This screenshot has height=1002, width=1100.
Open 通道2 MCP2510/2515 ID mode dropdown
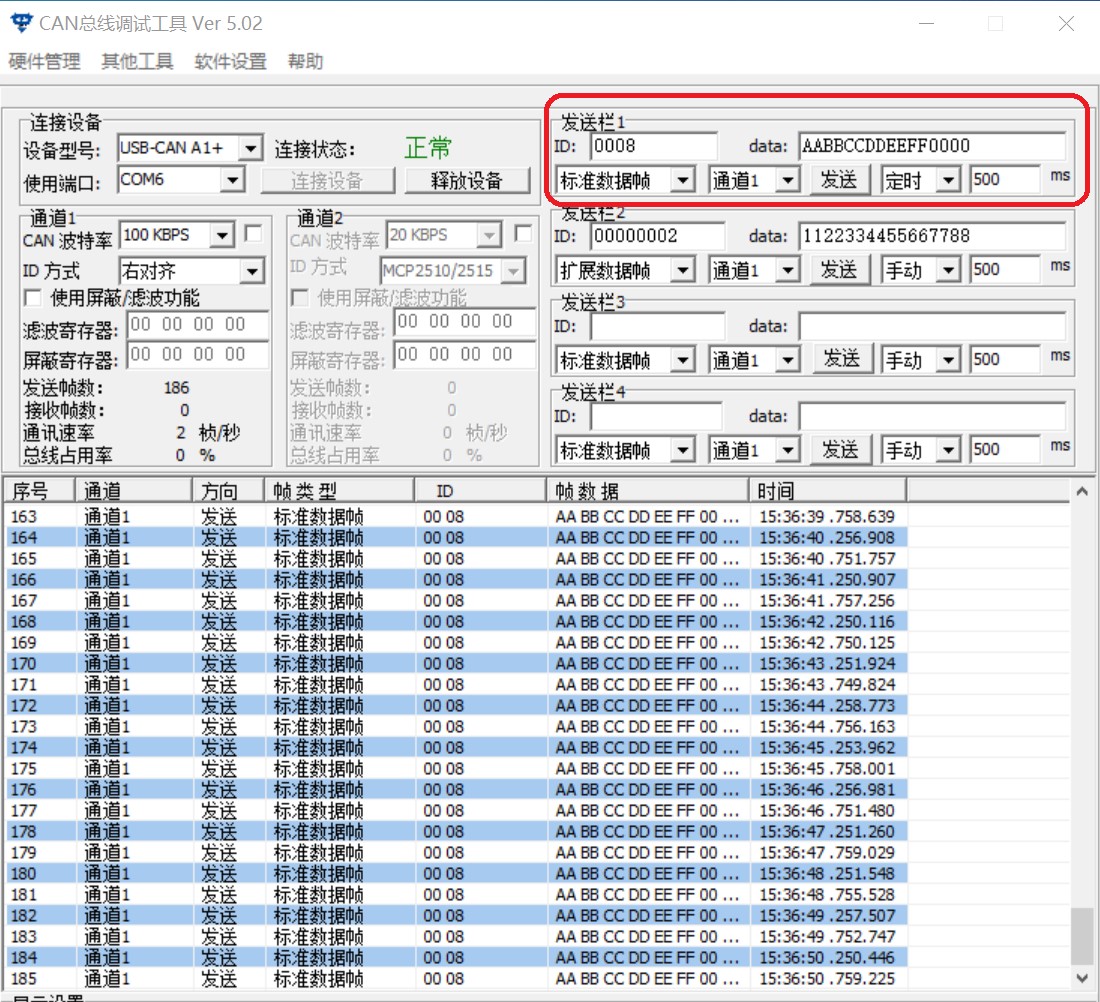pos(514,271)
